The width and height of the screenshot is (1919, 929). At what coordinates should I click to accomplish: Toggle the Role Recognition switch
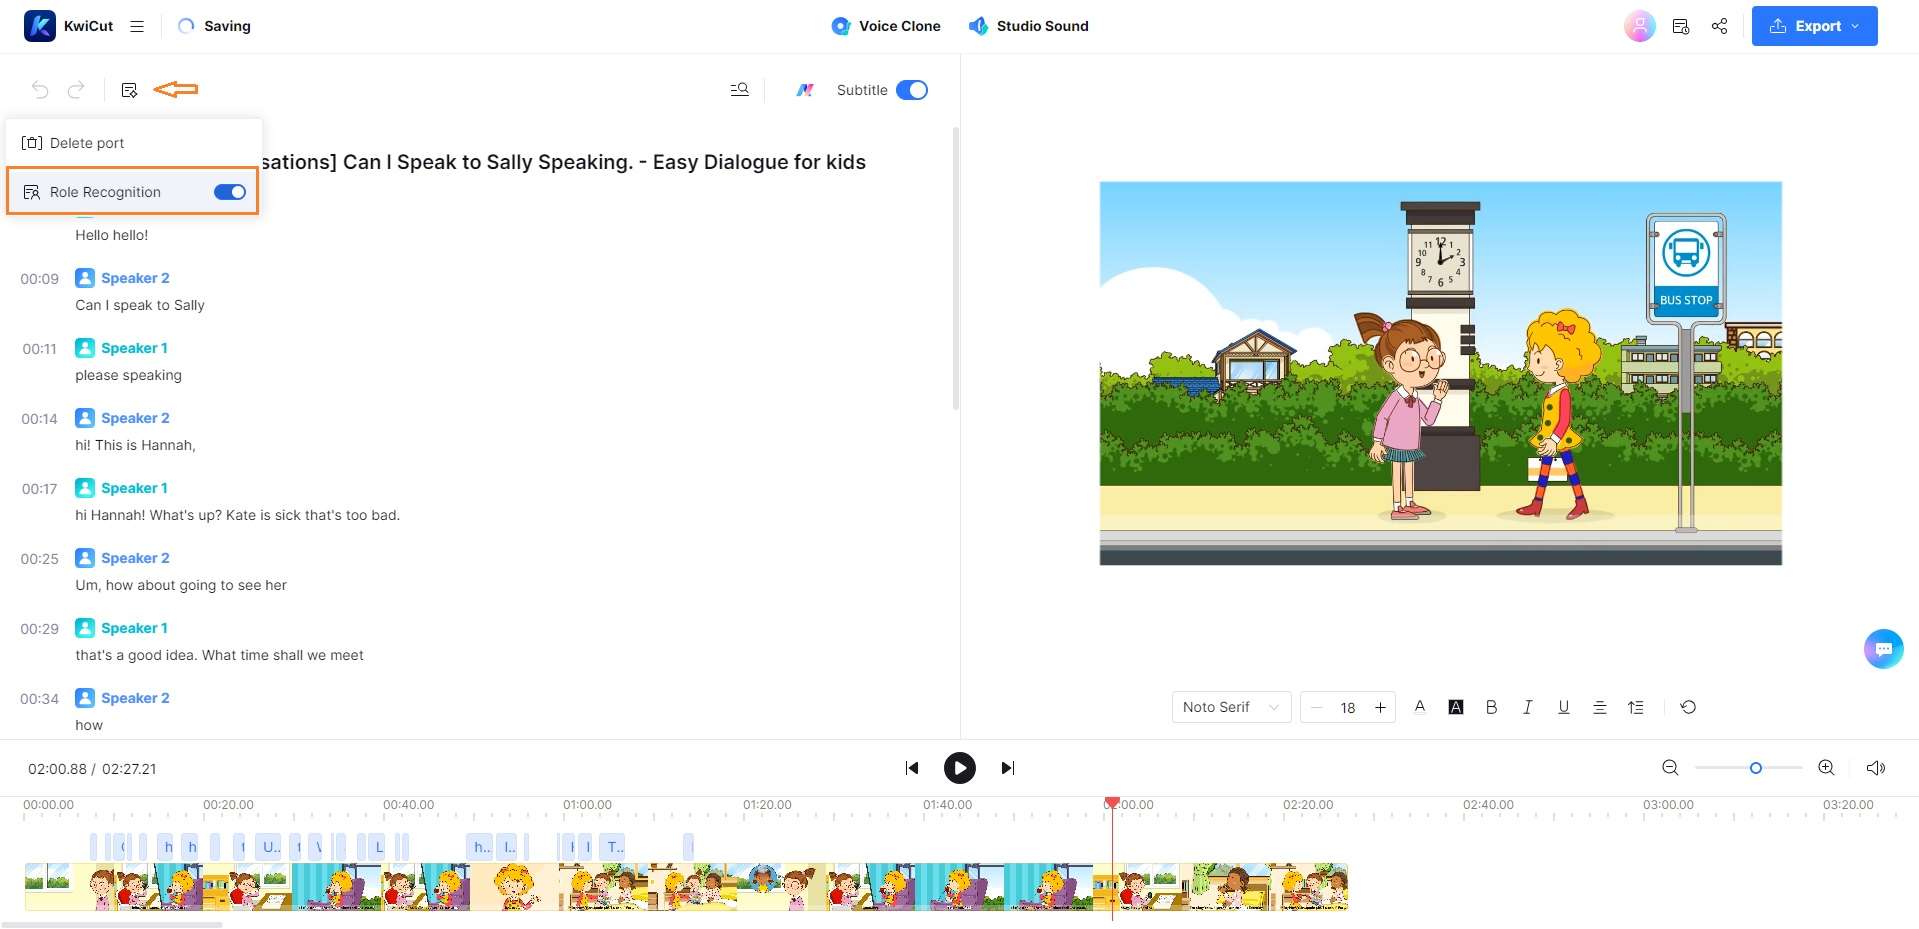pos(230,192)
